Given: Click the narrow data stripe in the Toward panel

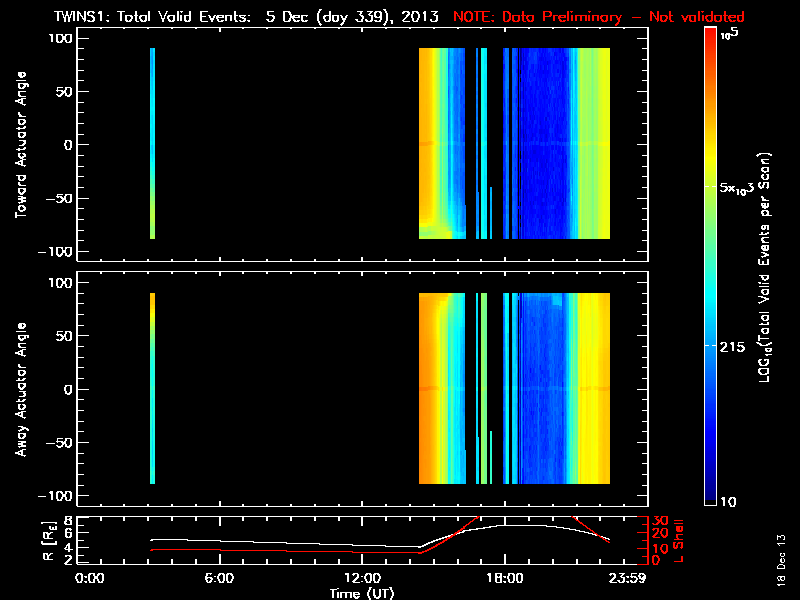Looking at the screenshot, I should pyautogui.click(x=153, y=143).
